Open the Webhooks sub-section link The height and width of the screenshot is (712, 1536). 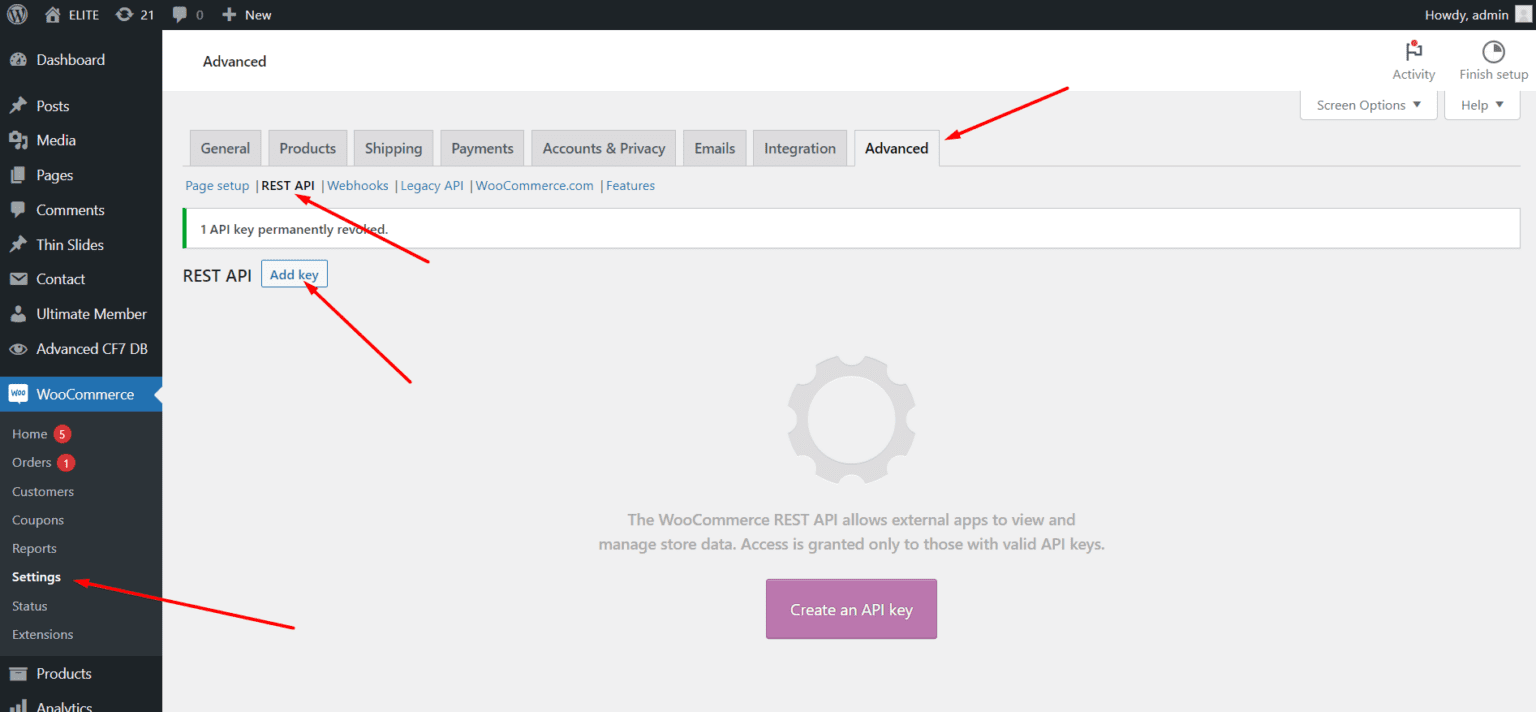pos(358,186)
